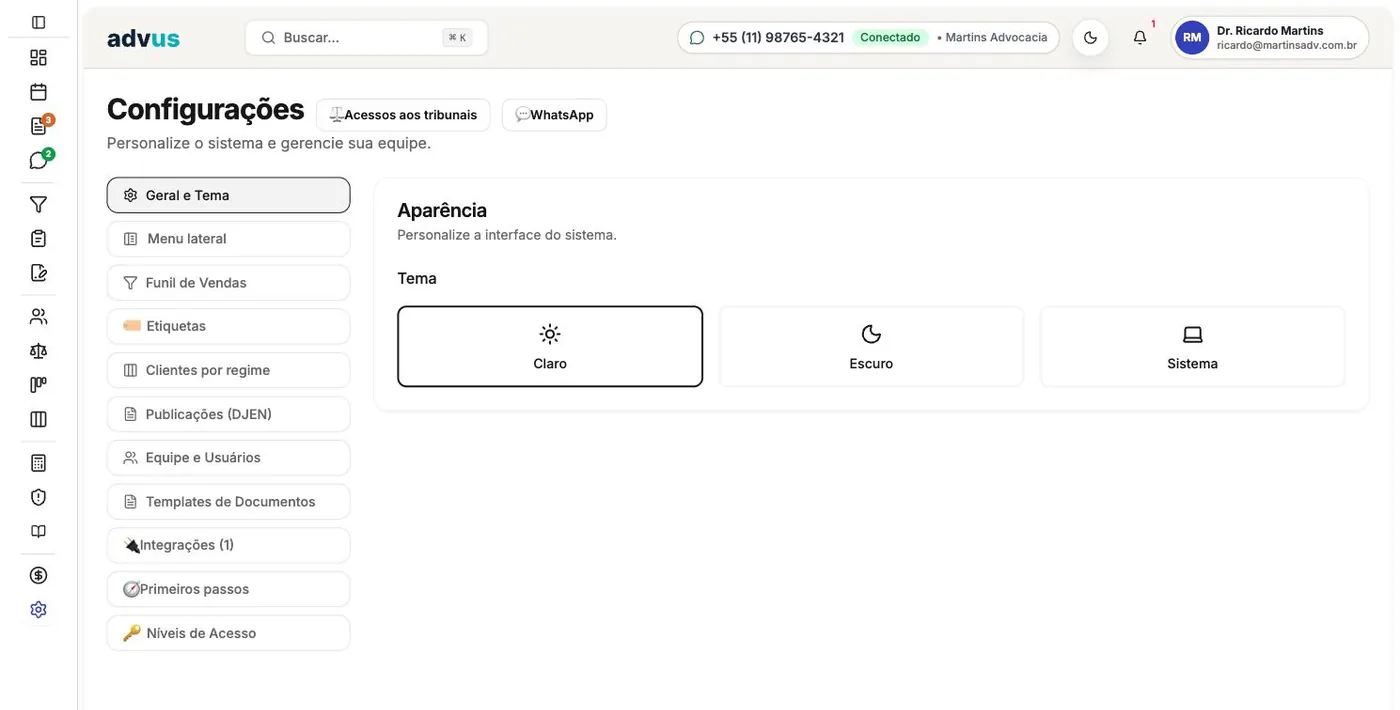This screenshot has width=1400, height=710.
Task: Open the document-with-pen icon in the sidebar
Action: pos(38,272)
